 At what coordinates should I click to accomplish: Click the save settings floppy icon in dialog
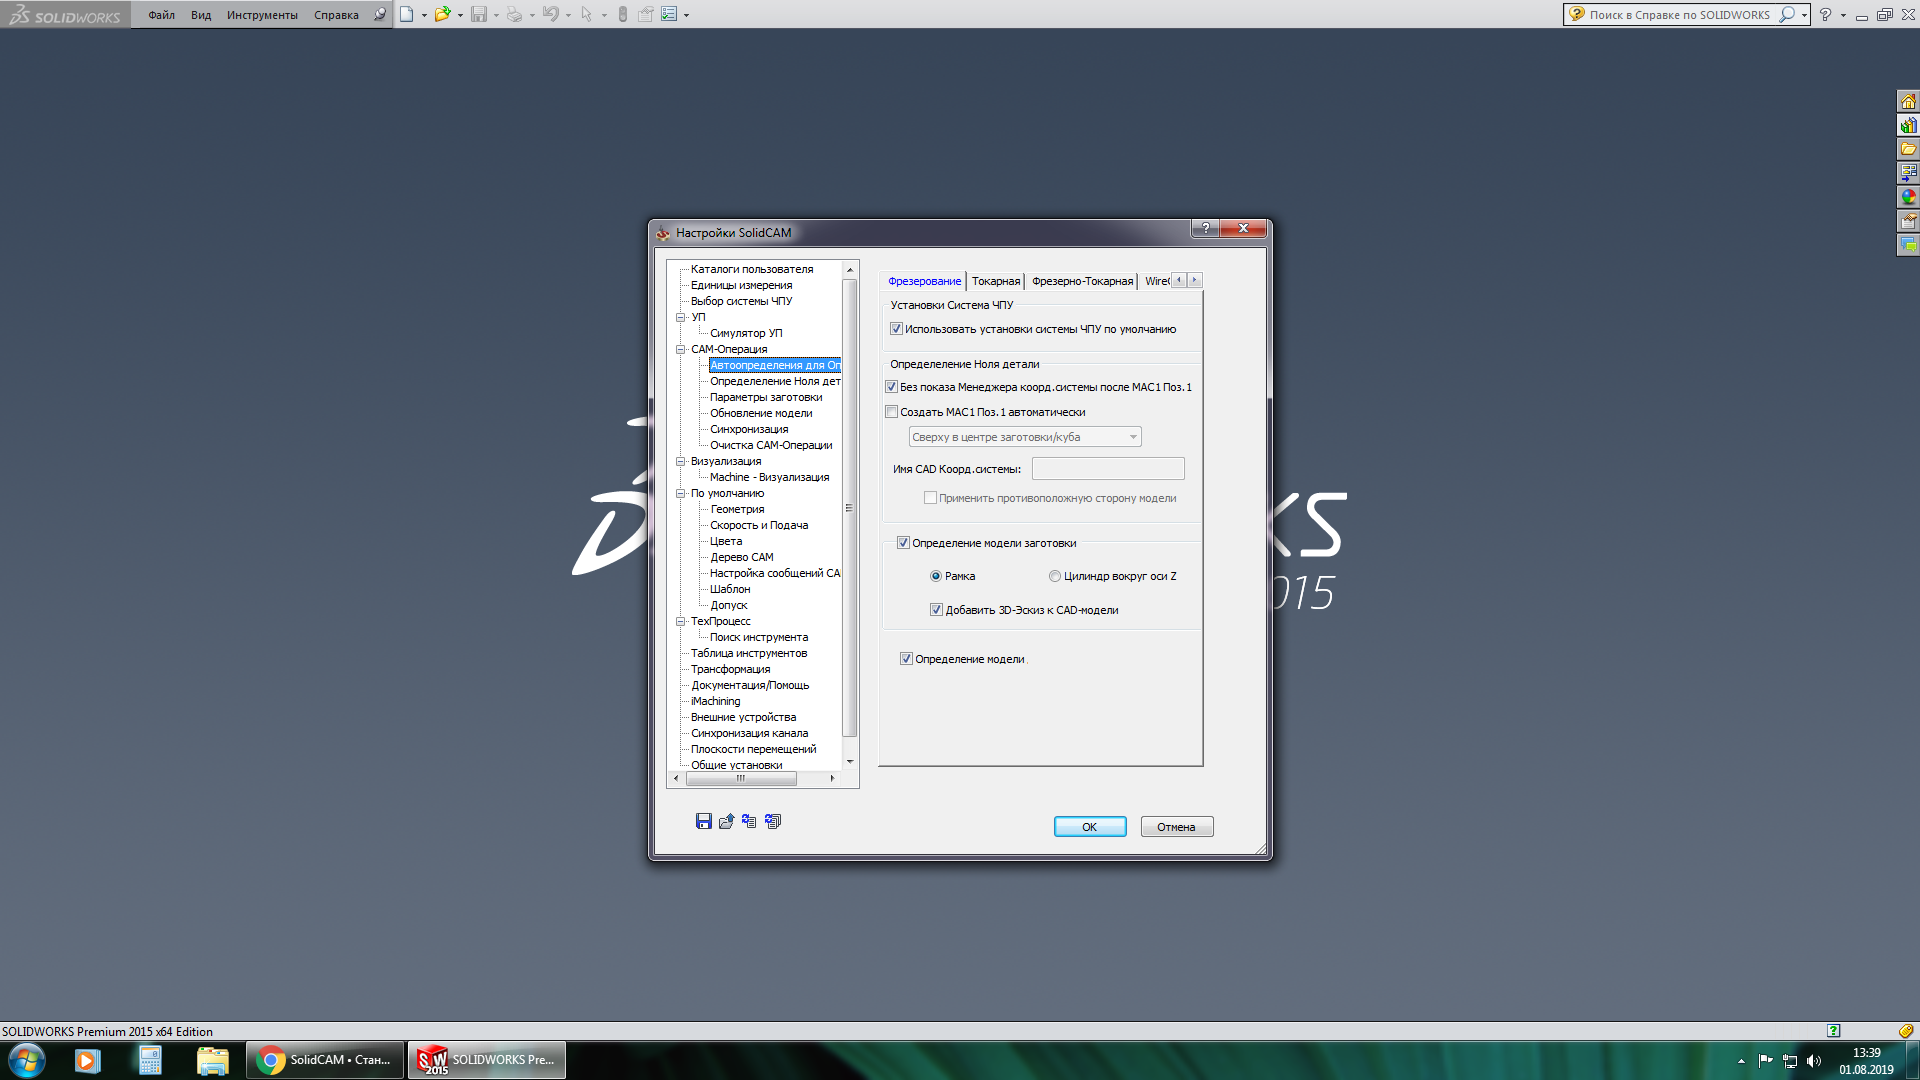coord(703,821)
